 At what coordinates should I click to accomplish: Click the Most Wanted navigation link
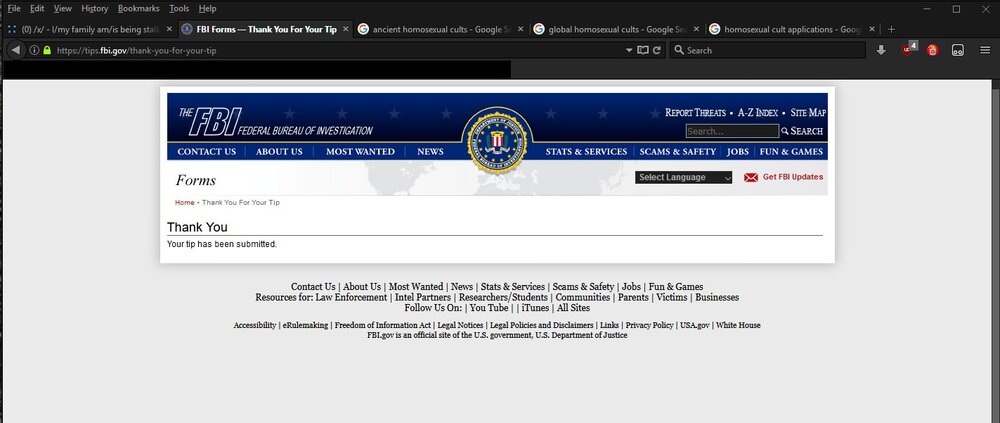coord(360,151)
